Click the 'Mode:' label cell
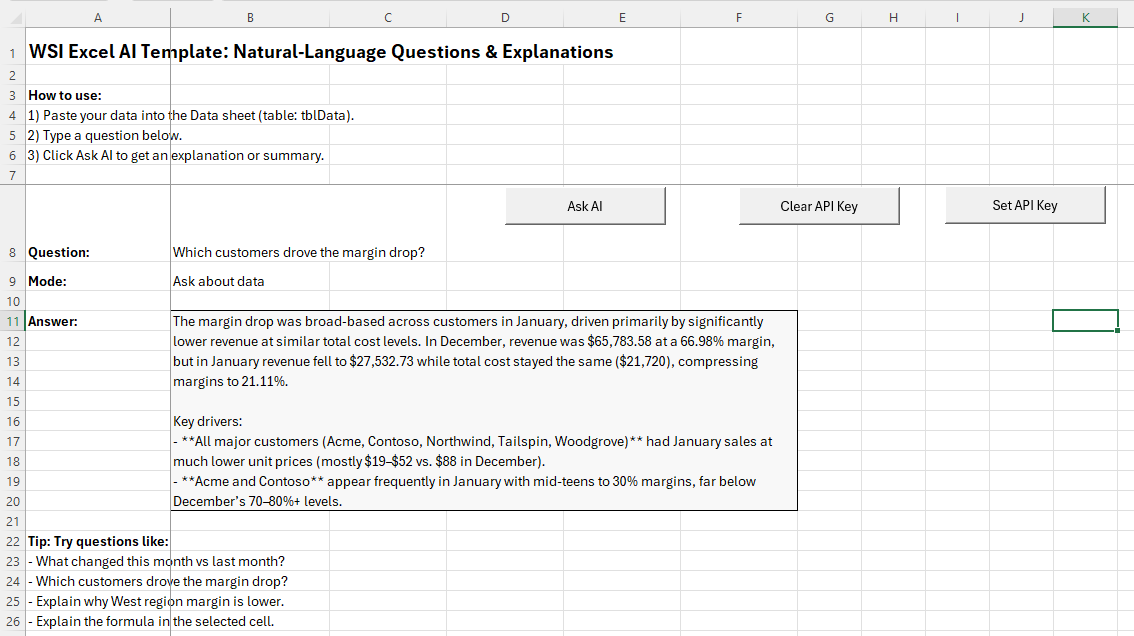This screenshot has height=636, width=1134. pyautogui.click(x=48, y=282)
